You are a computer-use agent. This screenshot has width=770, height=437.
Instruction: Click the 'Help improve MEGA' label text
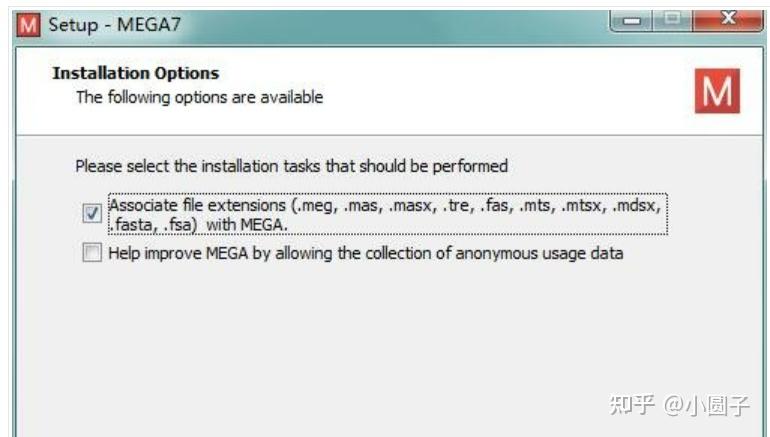[x=365, y=254]
